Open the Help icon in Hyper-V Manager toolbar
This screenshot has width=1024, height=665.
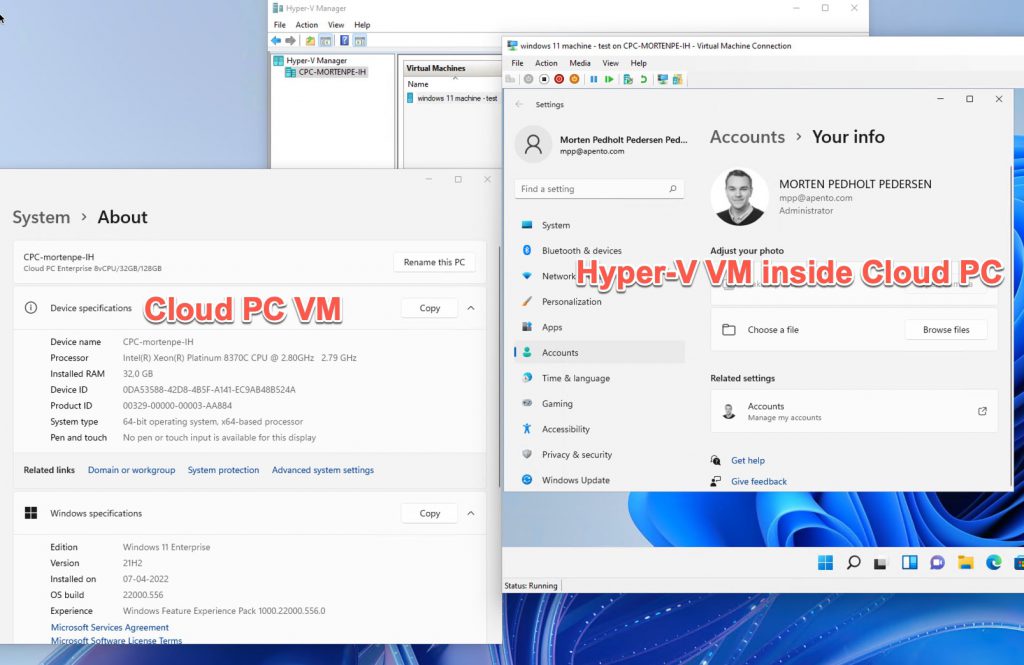coord(344,41)
